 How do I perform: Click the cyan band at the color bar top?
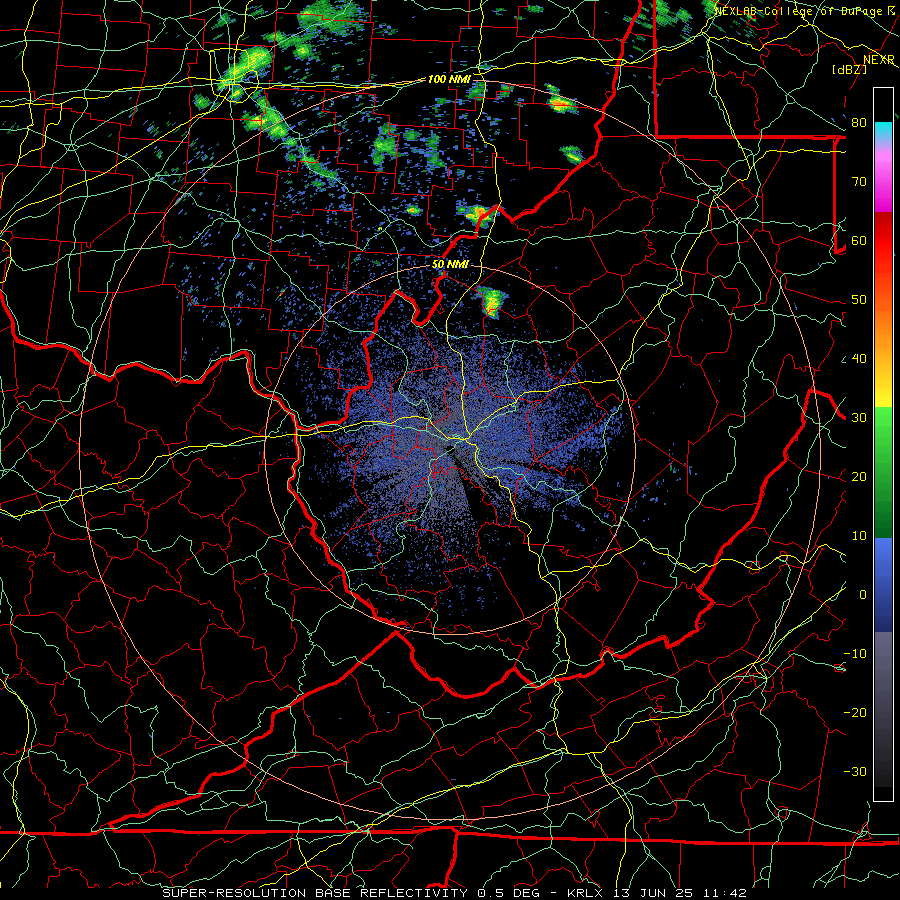(883, 132)
